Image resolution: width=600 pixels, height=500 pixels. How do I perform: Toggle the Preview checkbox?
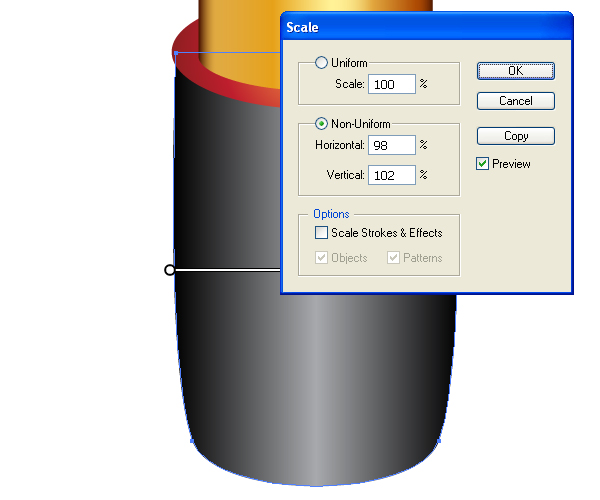[484, 164]
